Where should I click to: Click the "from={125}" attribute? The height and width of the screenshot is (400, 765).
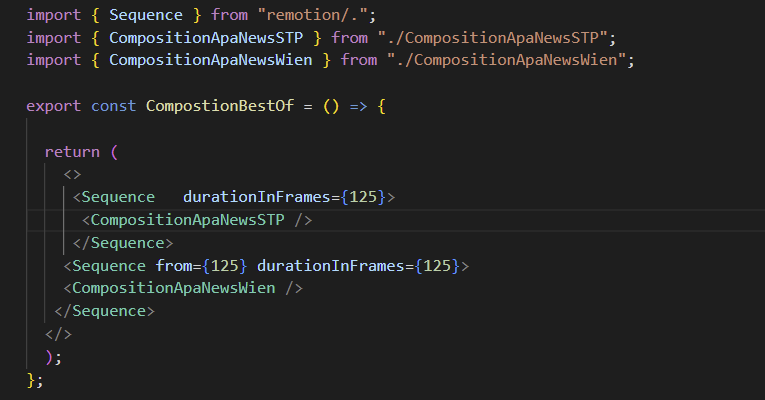point(201,266)
